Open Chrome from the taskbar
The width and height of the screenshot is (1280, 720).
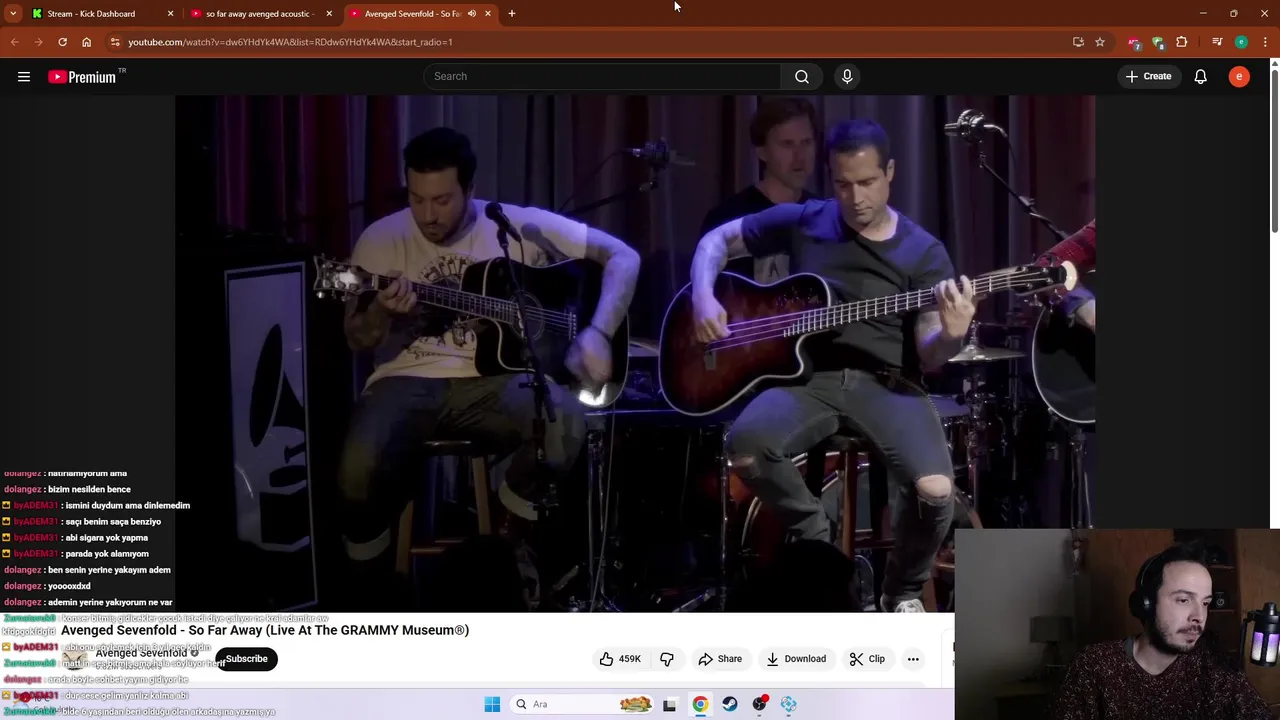coord(700,704)
